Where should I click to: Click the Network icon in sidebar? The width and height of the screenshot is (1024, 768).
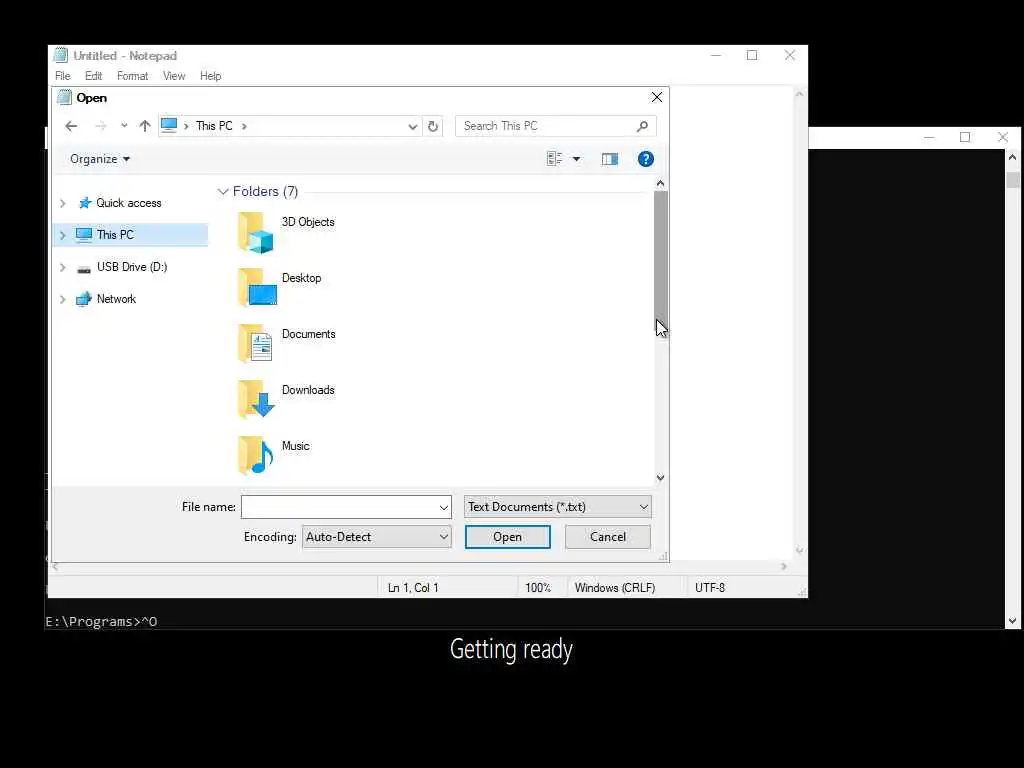coord(84,299)
